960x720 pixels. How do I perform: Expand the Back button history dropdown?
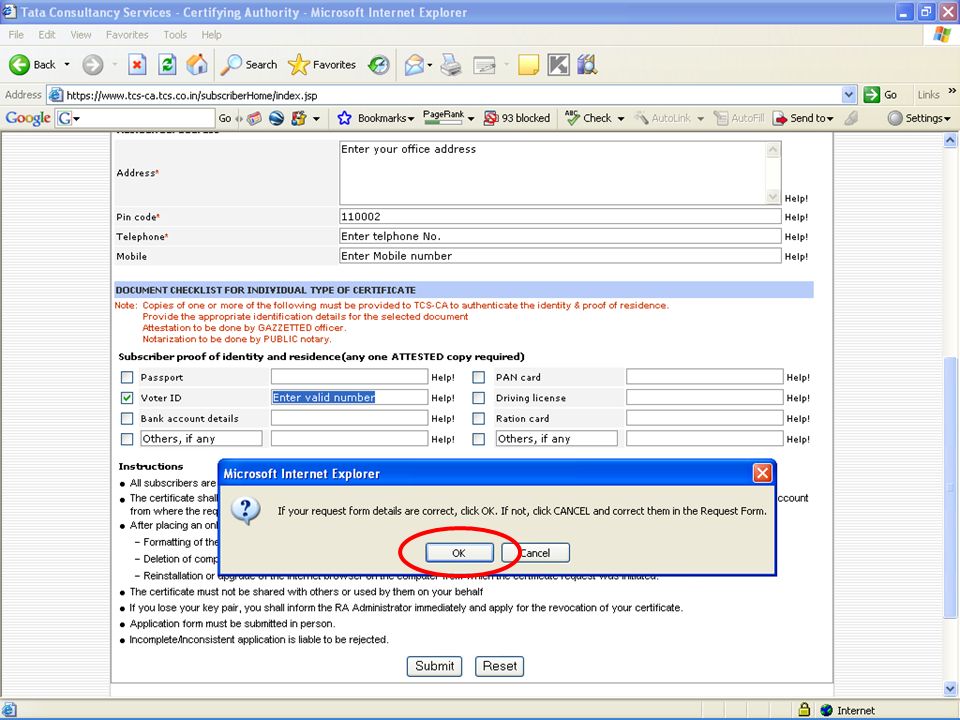click(67, 64)
